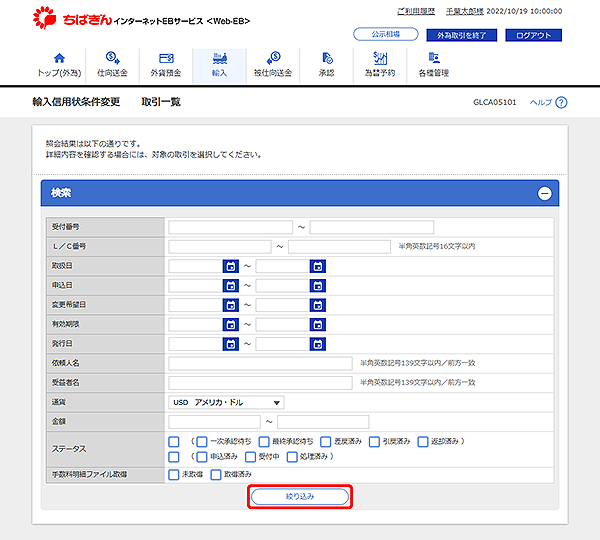Open the ご利用履歴 link
Screen dimensions: 600x540
pyautogui.click(x=416, y=11)
